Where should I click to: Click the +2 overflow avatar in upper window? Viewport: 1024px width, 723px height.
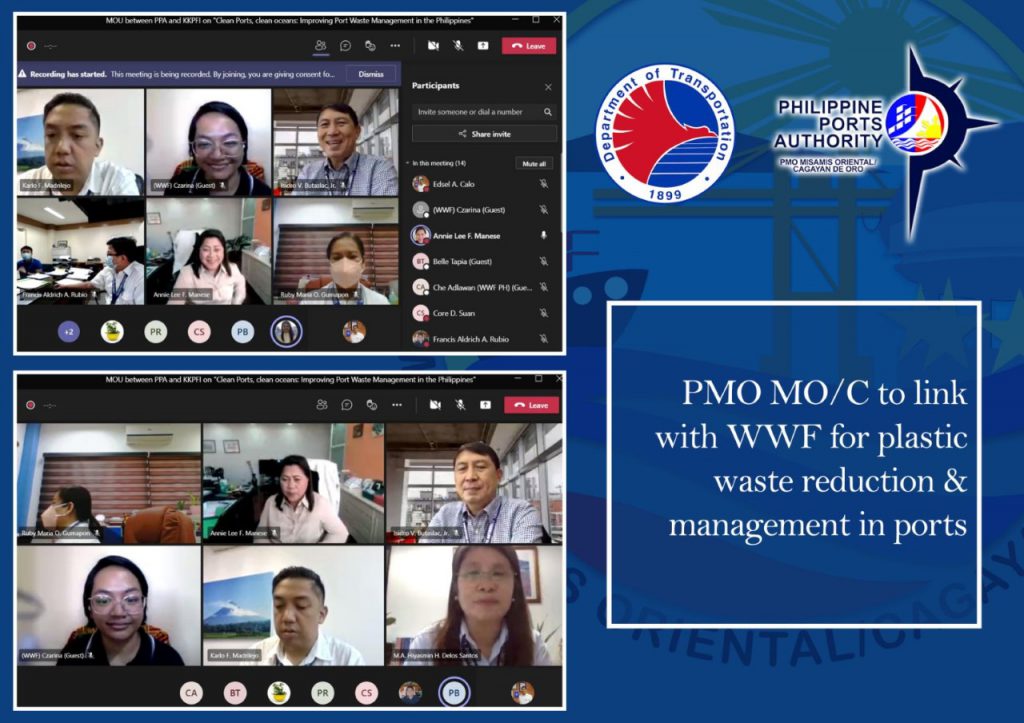(69, 332)
